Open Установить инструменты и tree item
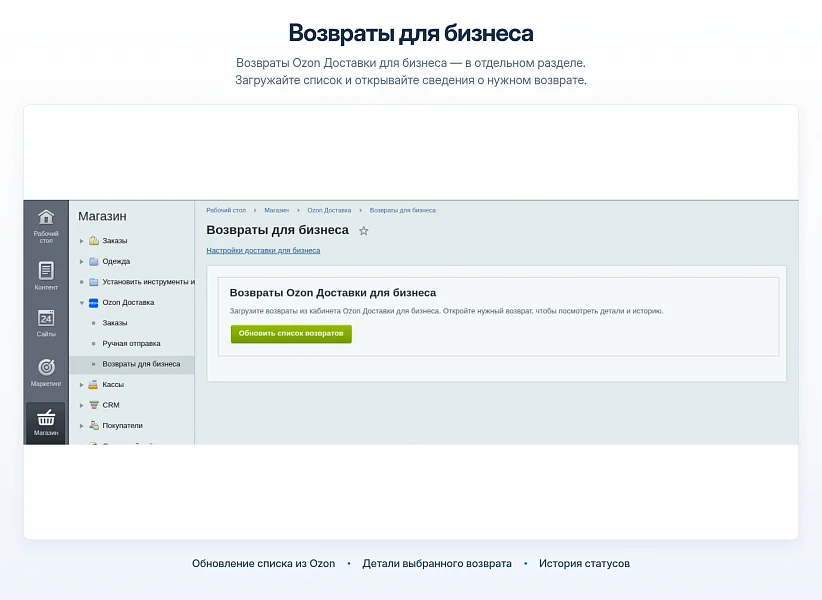This screenshot has width=822, height=600. [148, 282]
